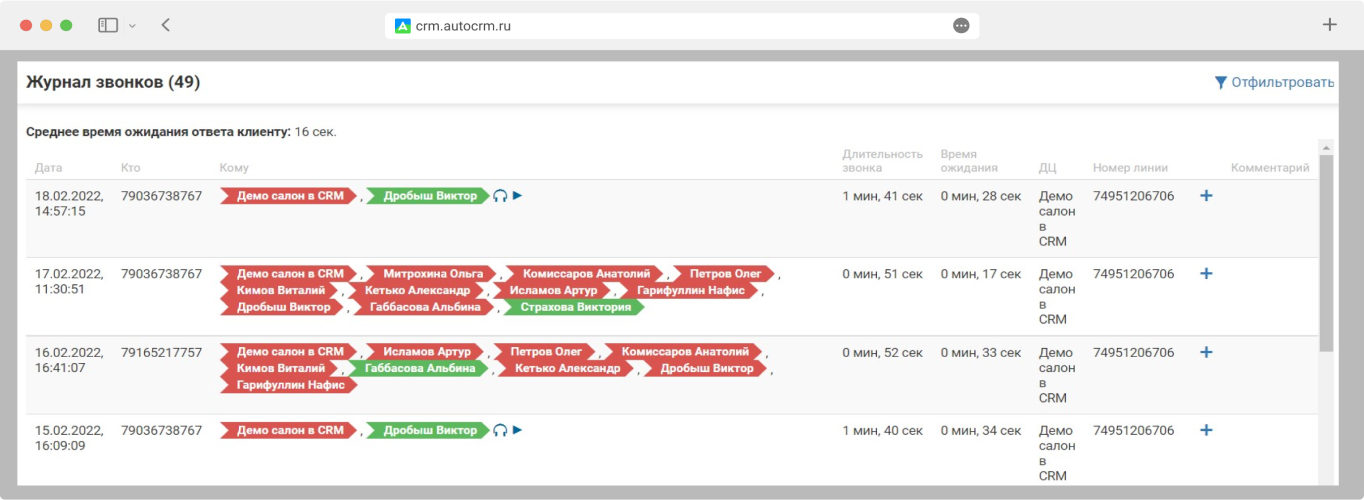Expand the sidebar dropdown chevron
Screen dimensions: 1364x500
tap(132, 26)
